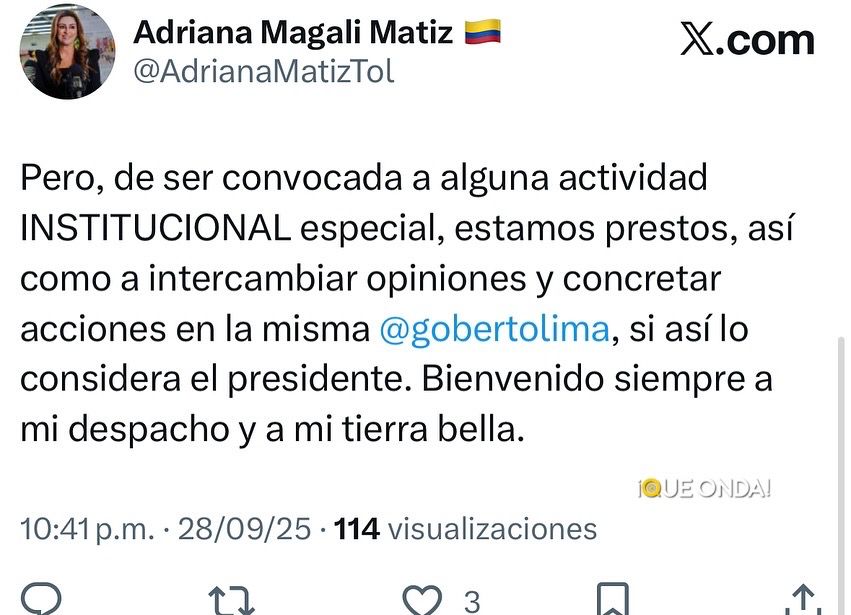
Task: Click the Colombian flag emoji beside name
Action: [x=482, y=33]
